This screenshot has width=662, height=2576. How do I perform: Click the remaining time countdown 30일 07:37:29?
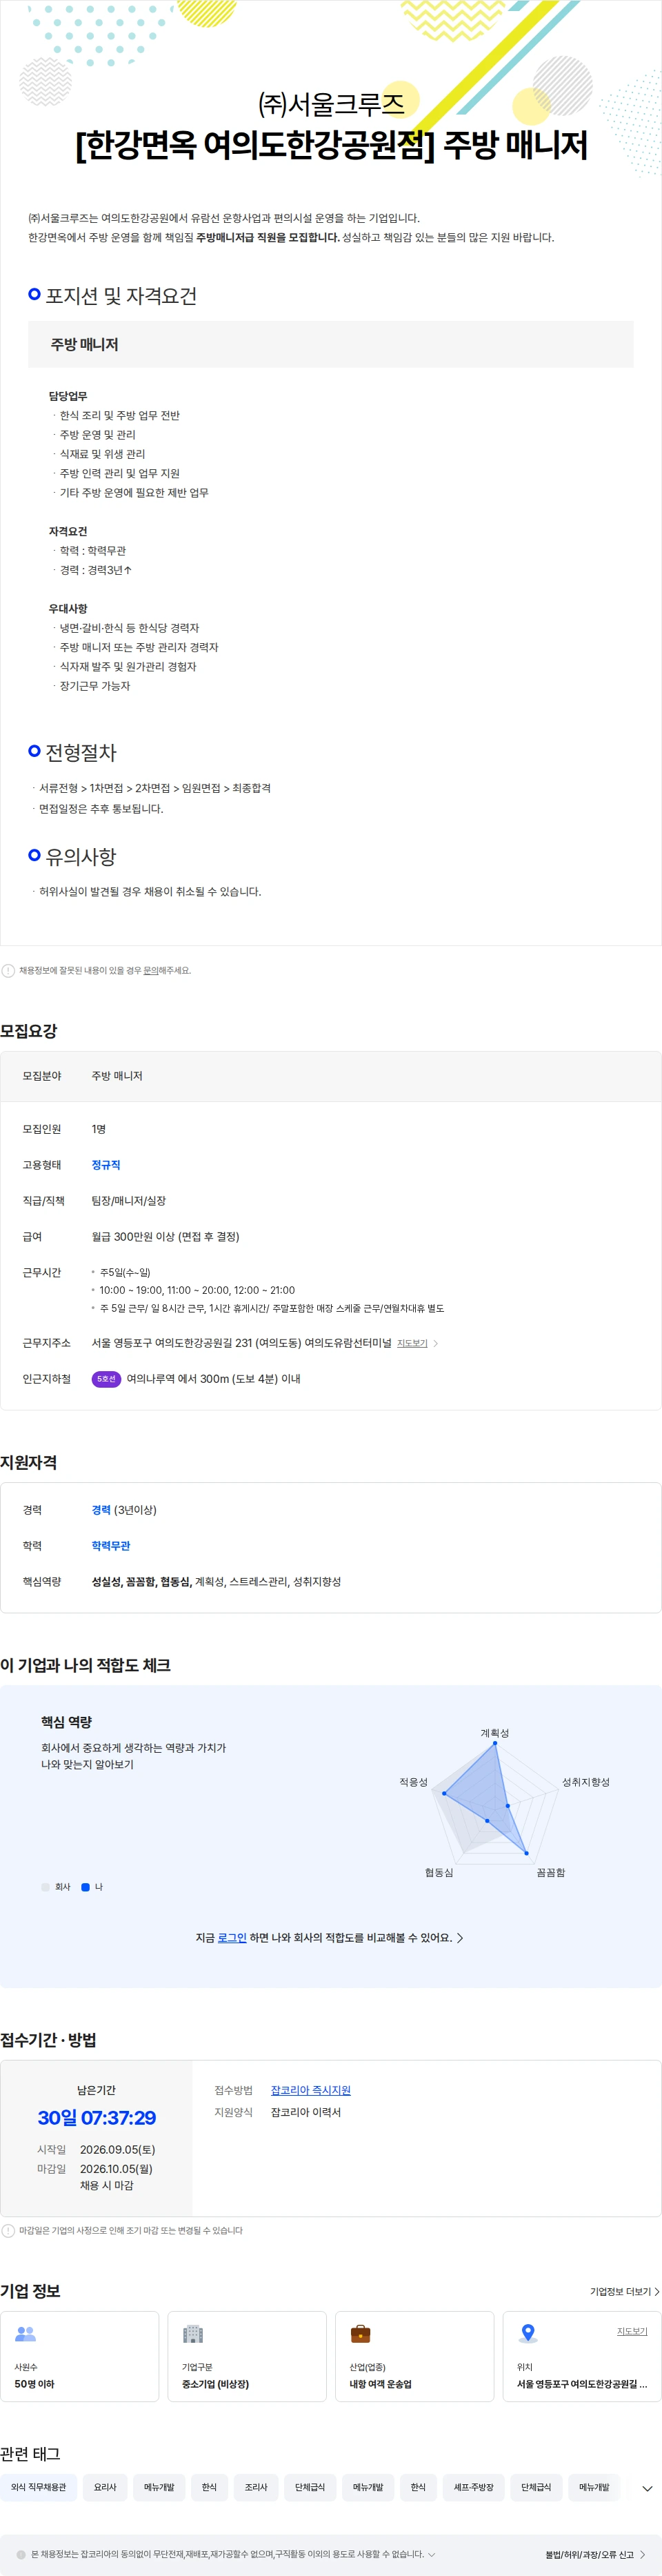click(x=97, y=2117)
